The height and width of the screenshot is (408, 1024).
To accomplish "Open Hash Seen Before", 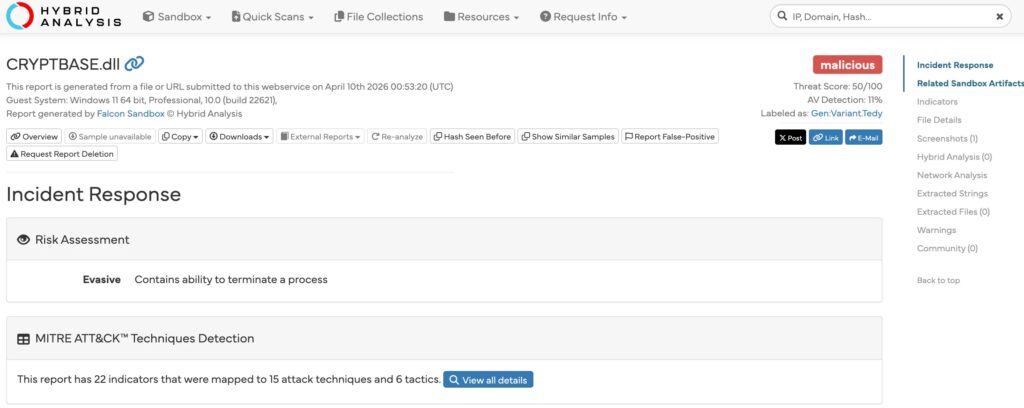I will [x=472, y=136].
